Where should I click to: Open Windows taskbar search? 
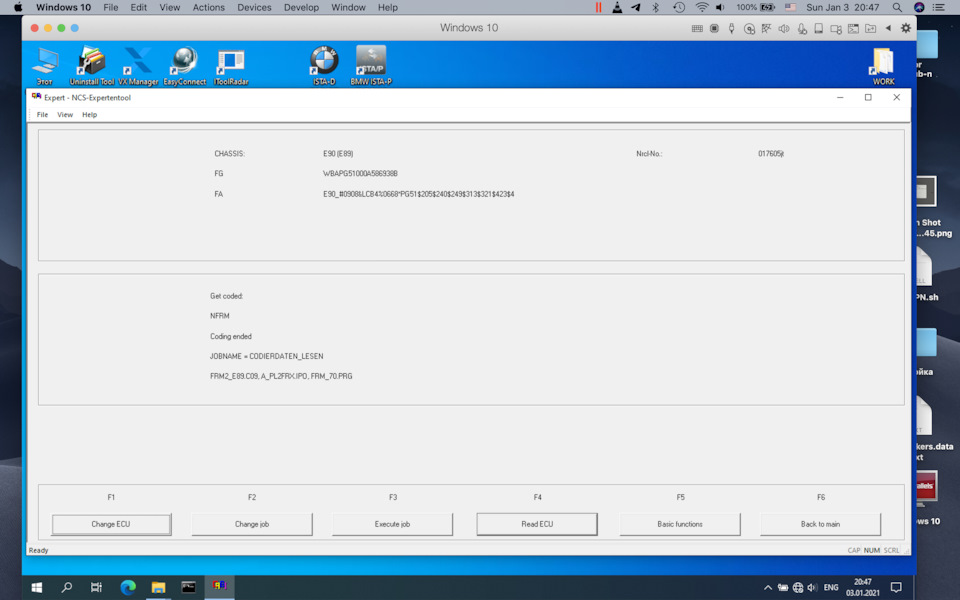(66, 587)
